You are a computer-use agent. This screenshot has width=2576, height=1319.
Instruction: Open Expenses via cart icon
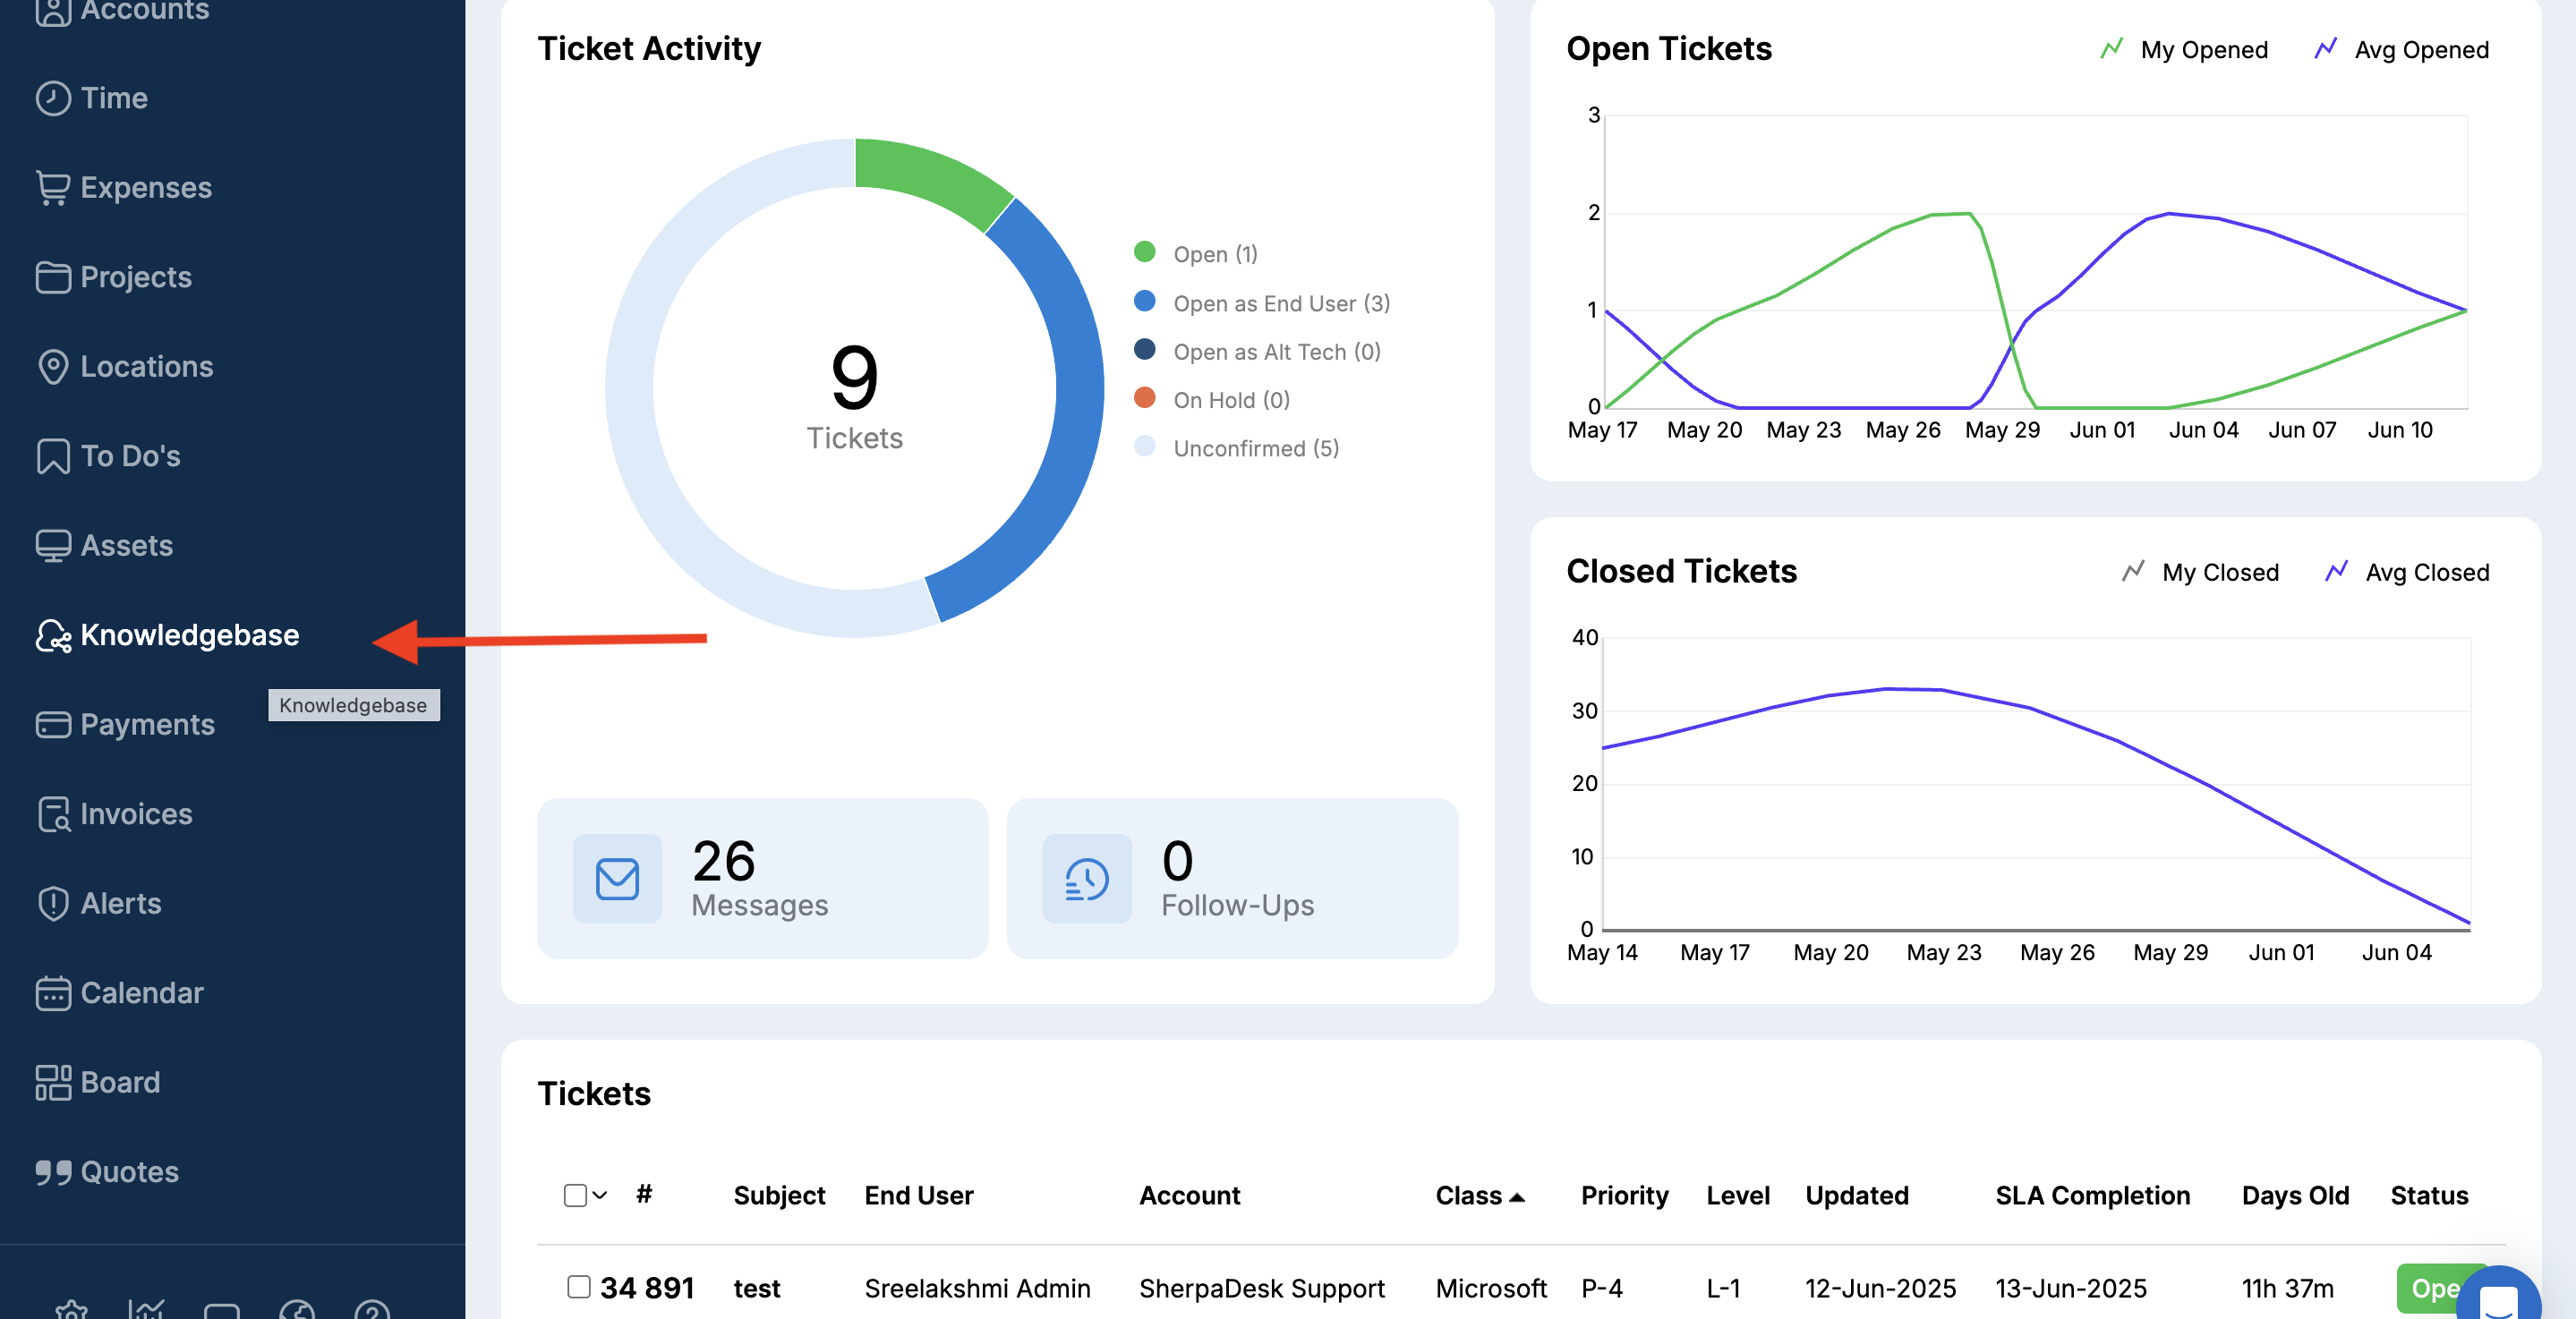[53, 187]
